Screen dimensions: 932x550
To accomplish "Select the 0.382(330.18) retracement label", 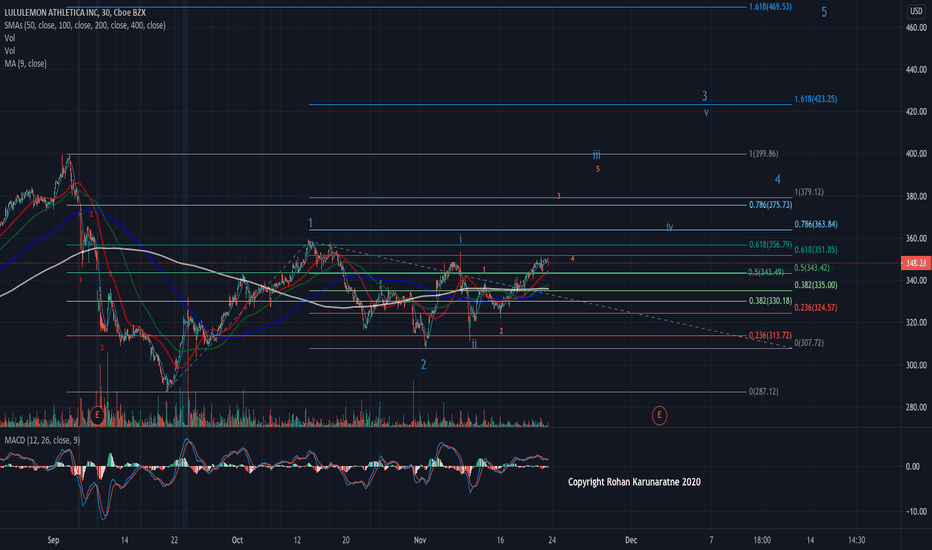I will (770, 301).
